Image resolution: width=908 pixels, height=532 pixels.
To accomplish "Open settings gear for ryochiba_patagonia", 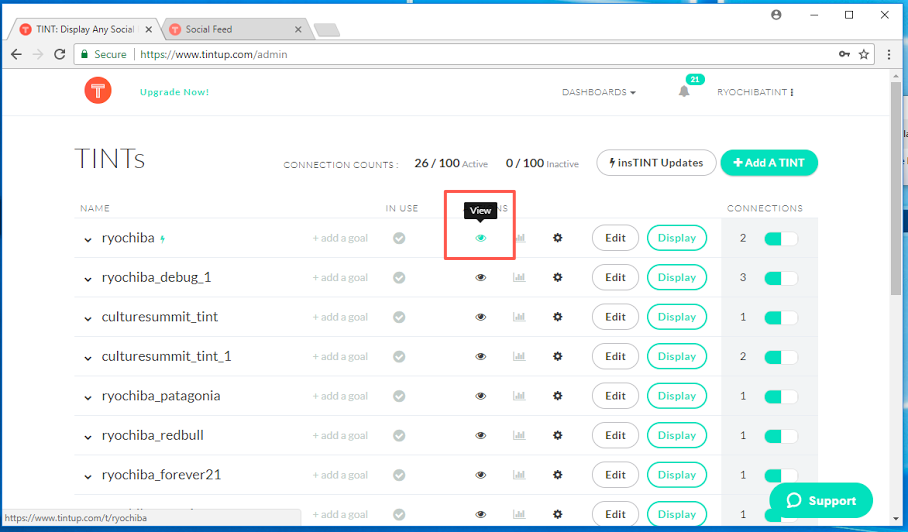I will click(558, 396).
